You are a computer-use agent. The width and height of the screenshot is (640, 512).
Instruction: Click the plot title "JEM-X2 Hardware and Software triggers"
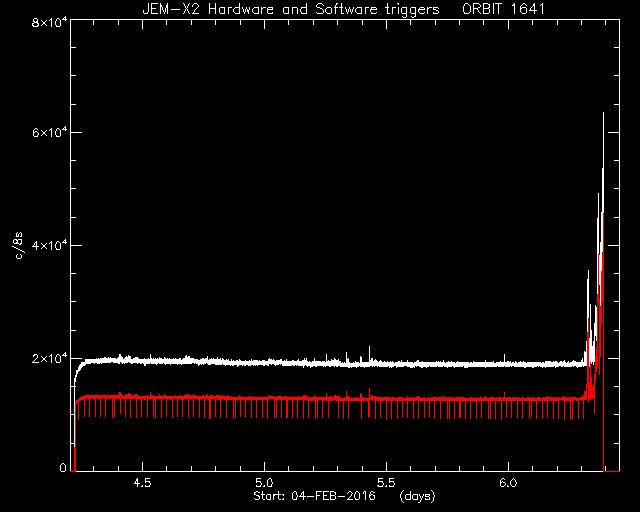[291, 9]
